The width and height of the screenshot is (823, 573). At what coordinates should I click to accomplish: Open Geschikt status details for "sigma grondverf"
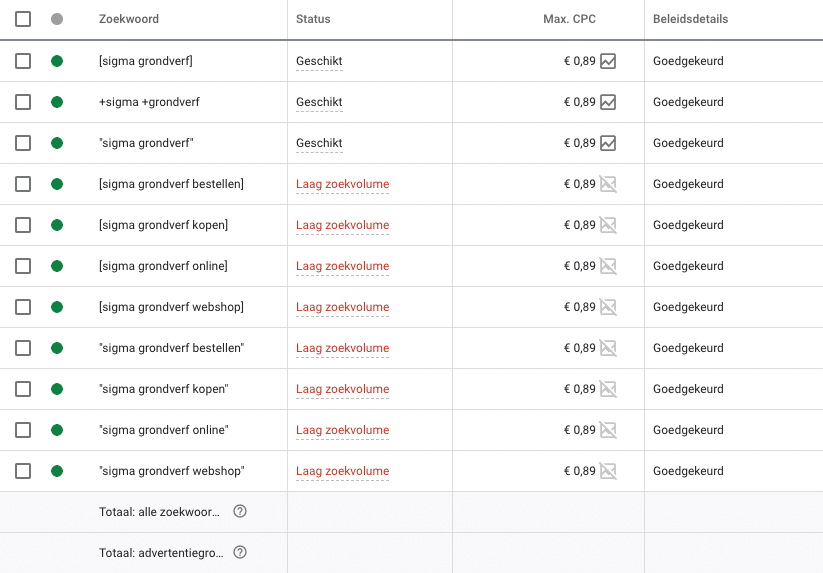click(x=319, y=143)
